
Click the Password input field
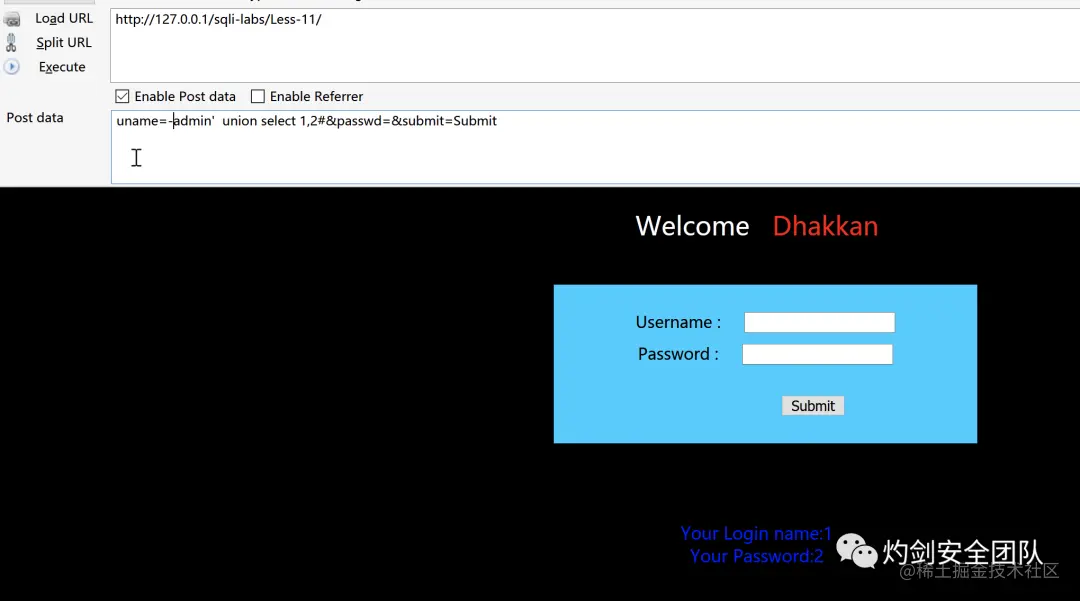click(x=817, y=355)
